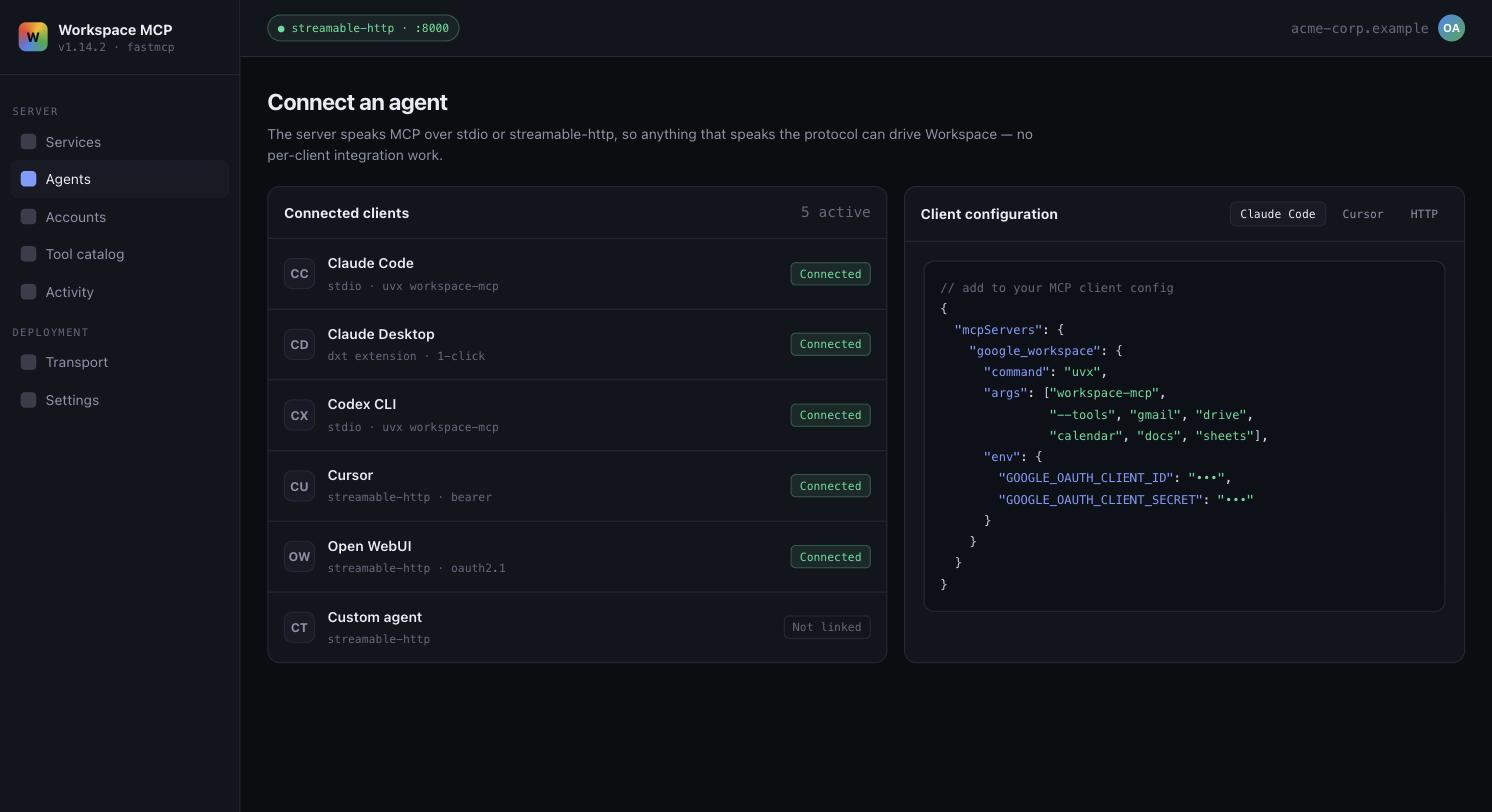Click the Services sidebar icon
Viewport: 1492px width, 812px height.
(x=28, y=142)
